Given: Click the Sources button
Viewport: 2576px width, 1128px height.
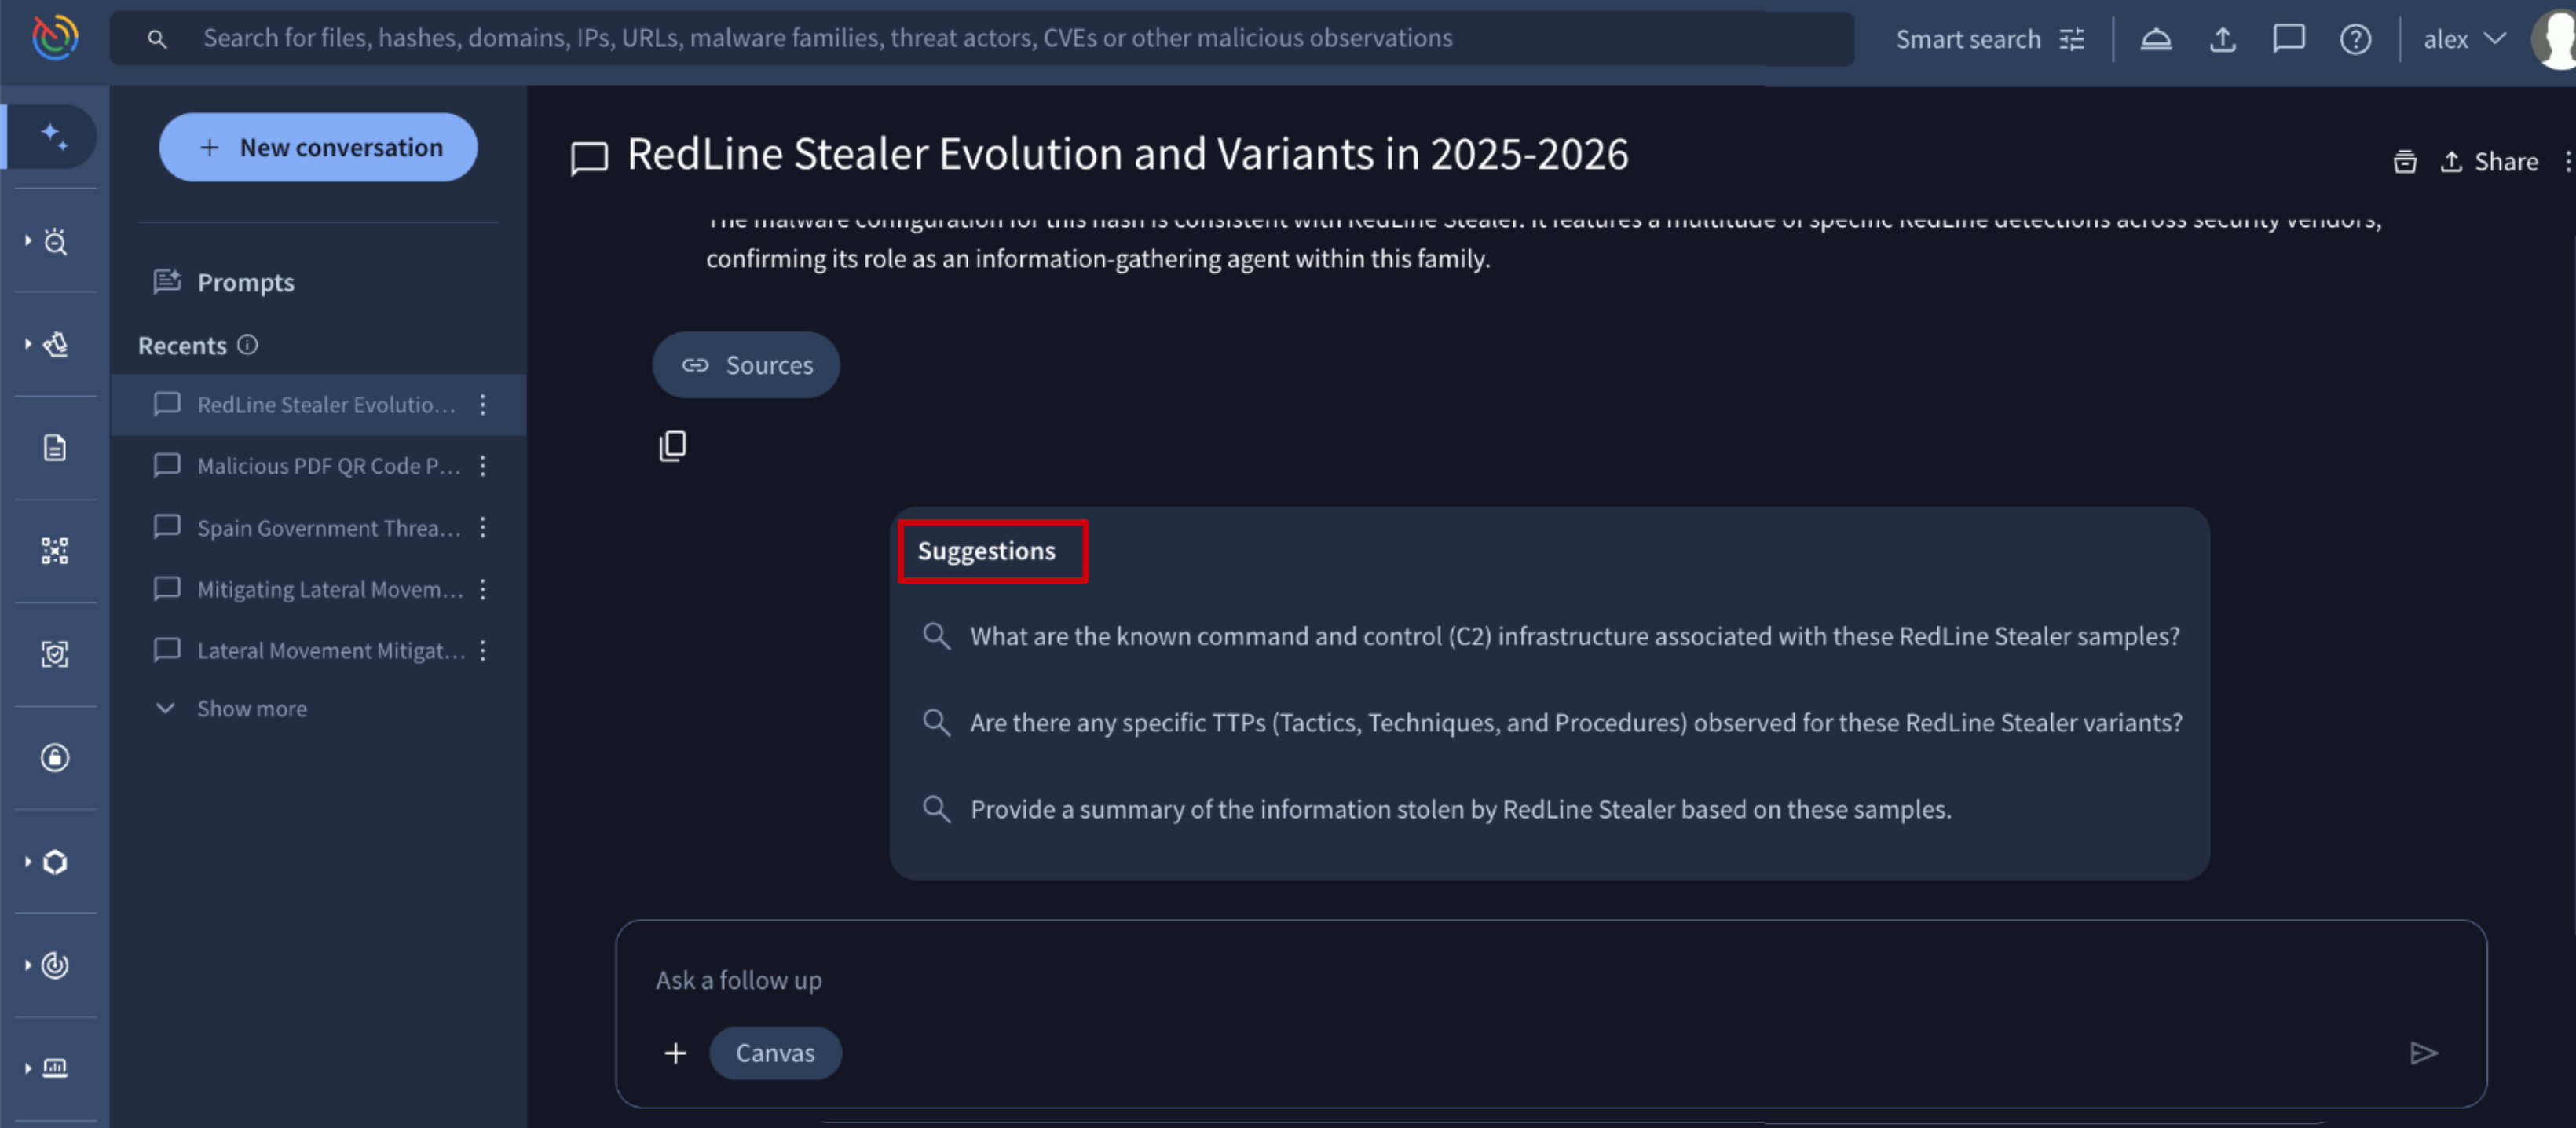Looking at the screenshot, I should tap(746, 365).
